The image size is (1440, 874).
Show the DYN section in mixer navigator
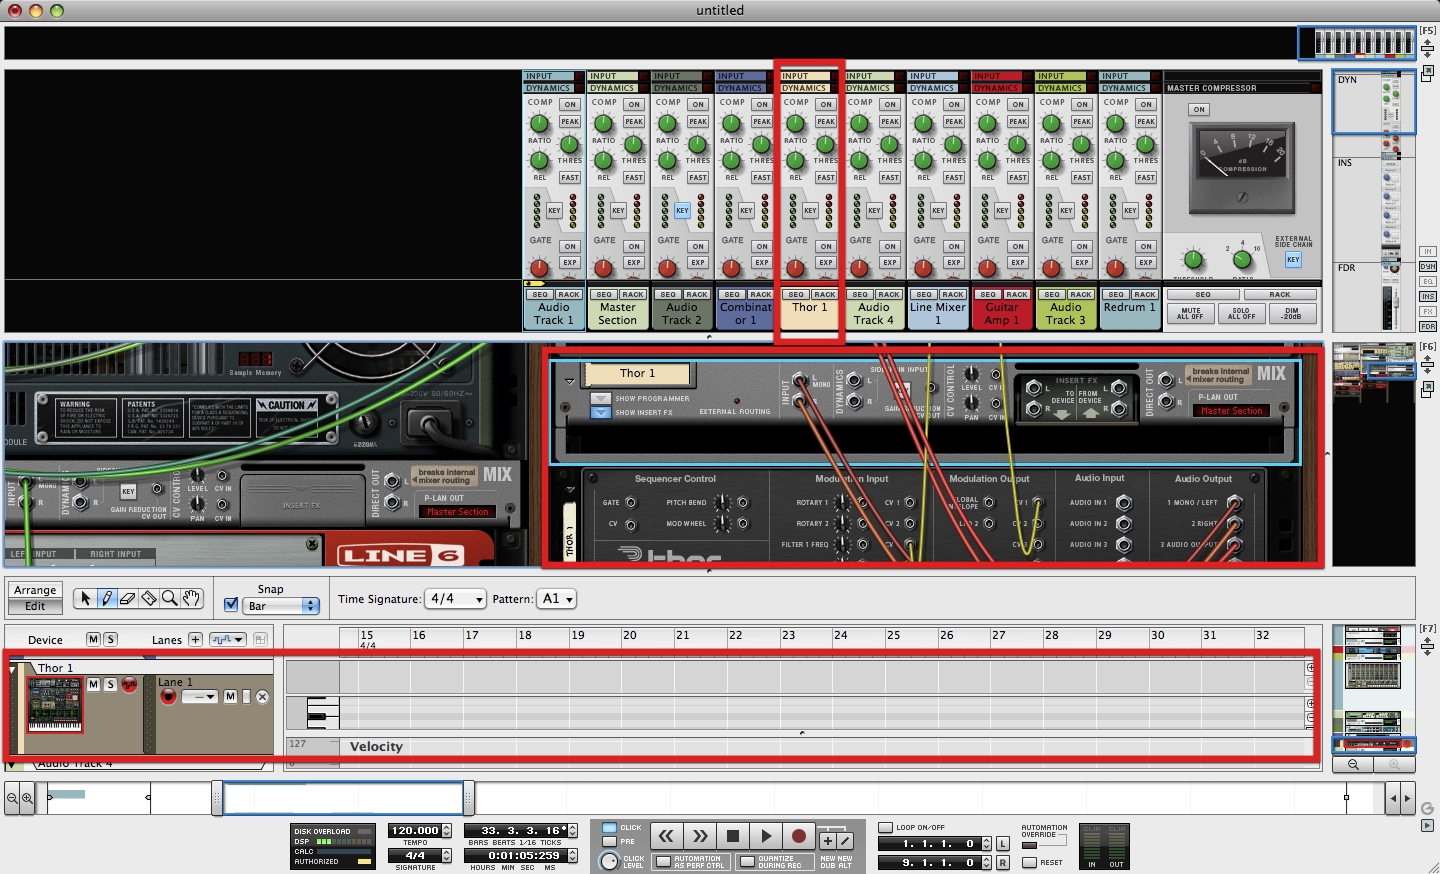pyautogui.click(x=1428, y=266)
